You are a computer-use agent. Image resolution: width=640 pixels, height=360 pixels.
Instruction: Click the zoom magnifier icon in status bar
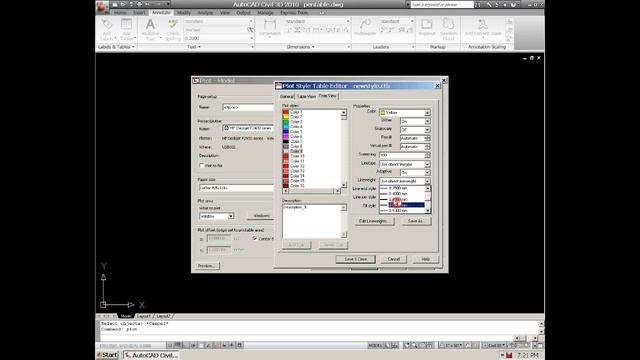(414, 345)
